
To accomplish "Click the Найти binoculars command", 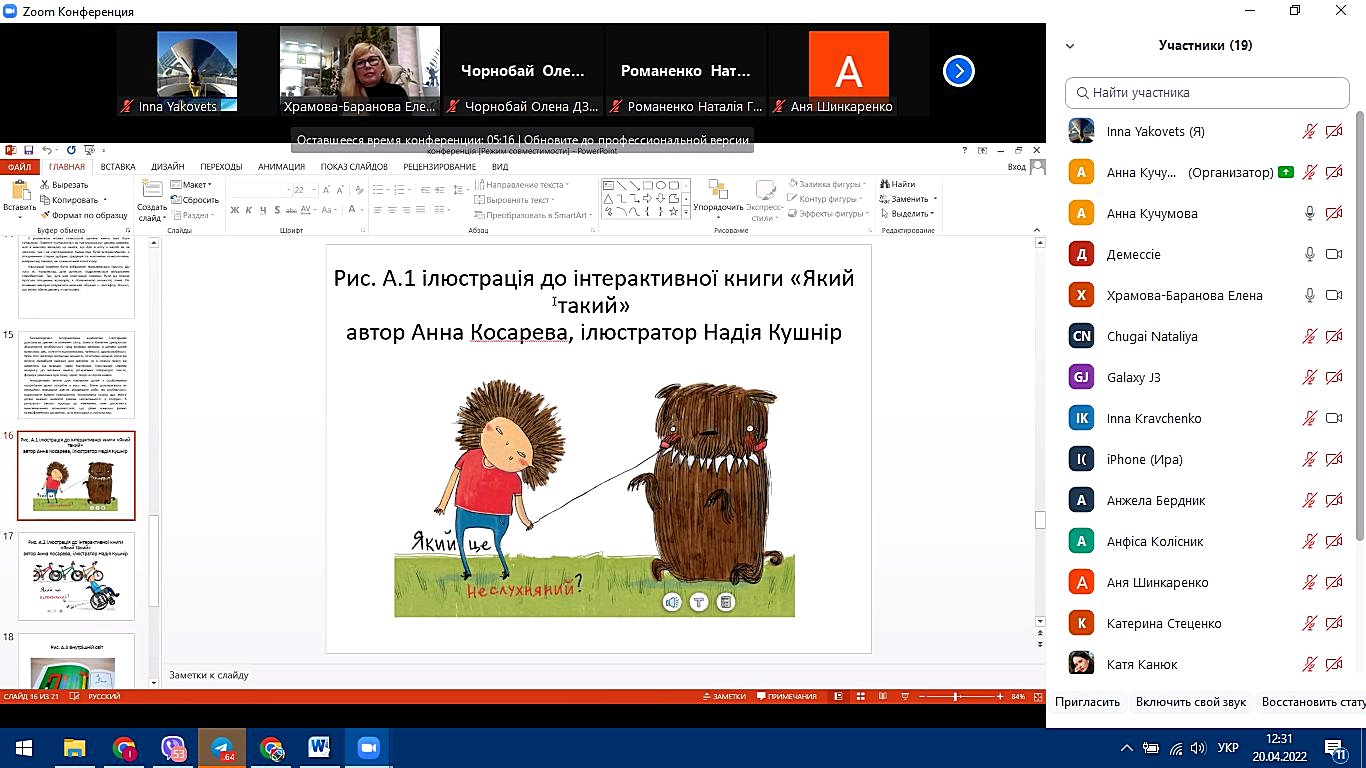I will click(897, 184).
